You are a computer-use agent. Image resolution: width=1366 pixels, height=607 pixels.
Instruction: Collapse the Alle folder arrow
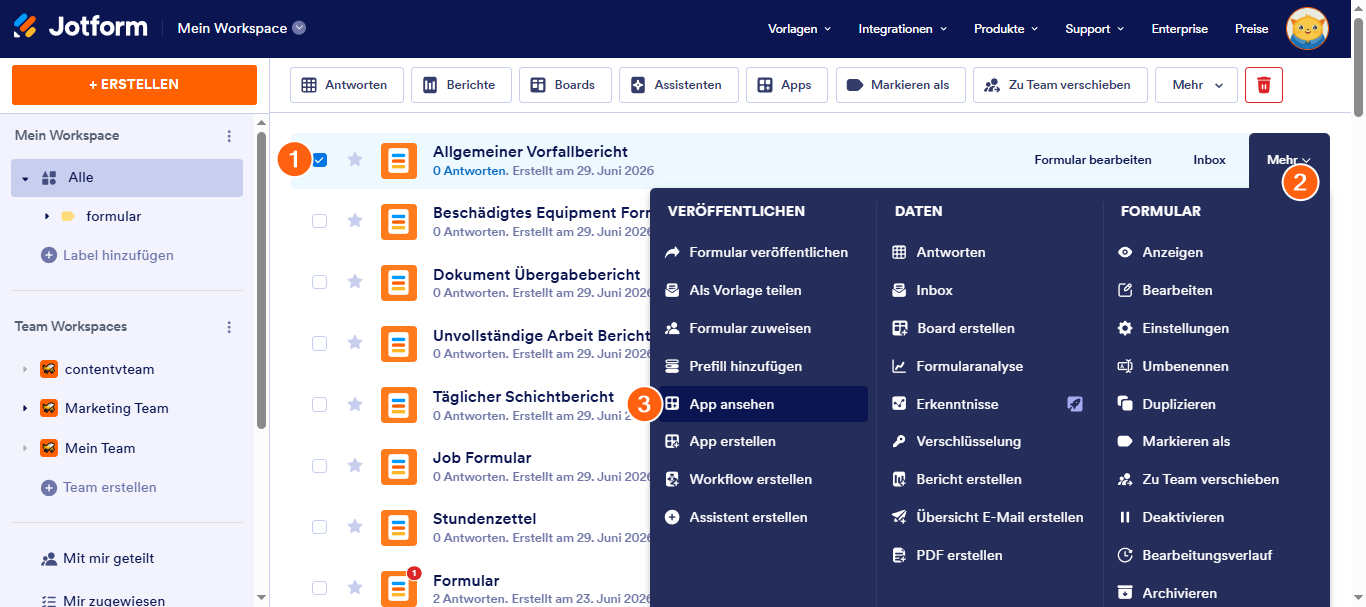[25, 178]
